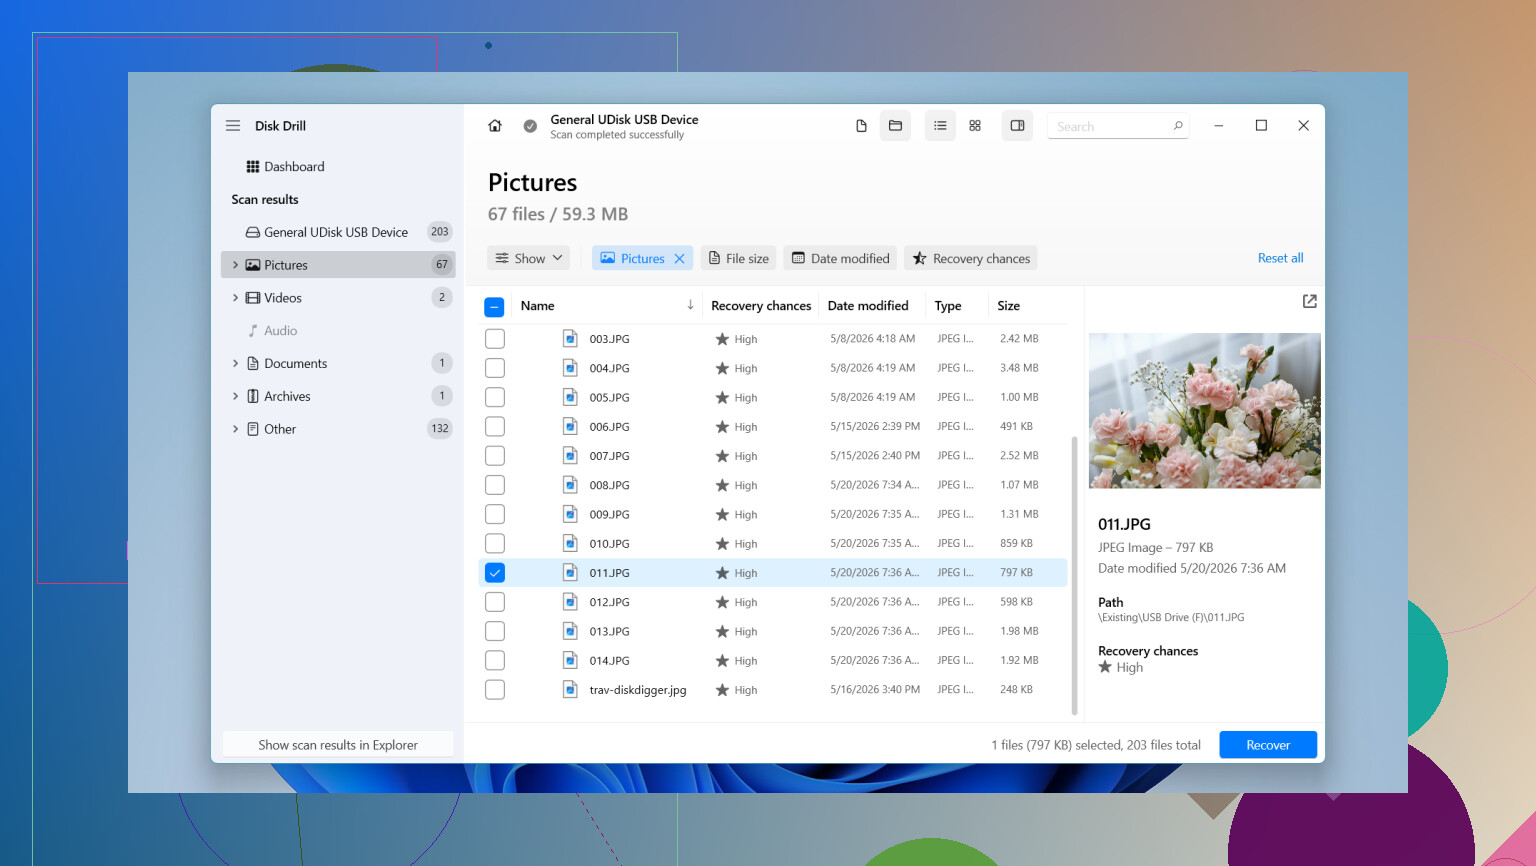Sort by the Type column header
This screenshot has height=866, width=1536.
coord(948,306)
